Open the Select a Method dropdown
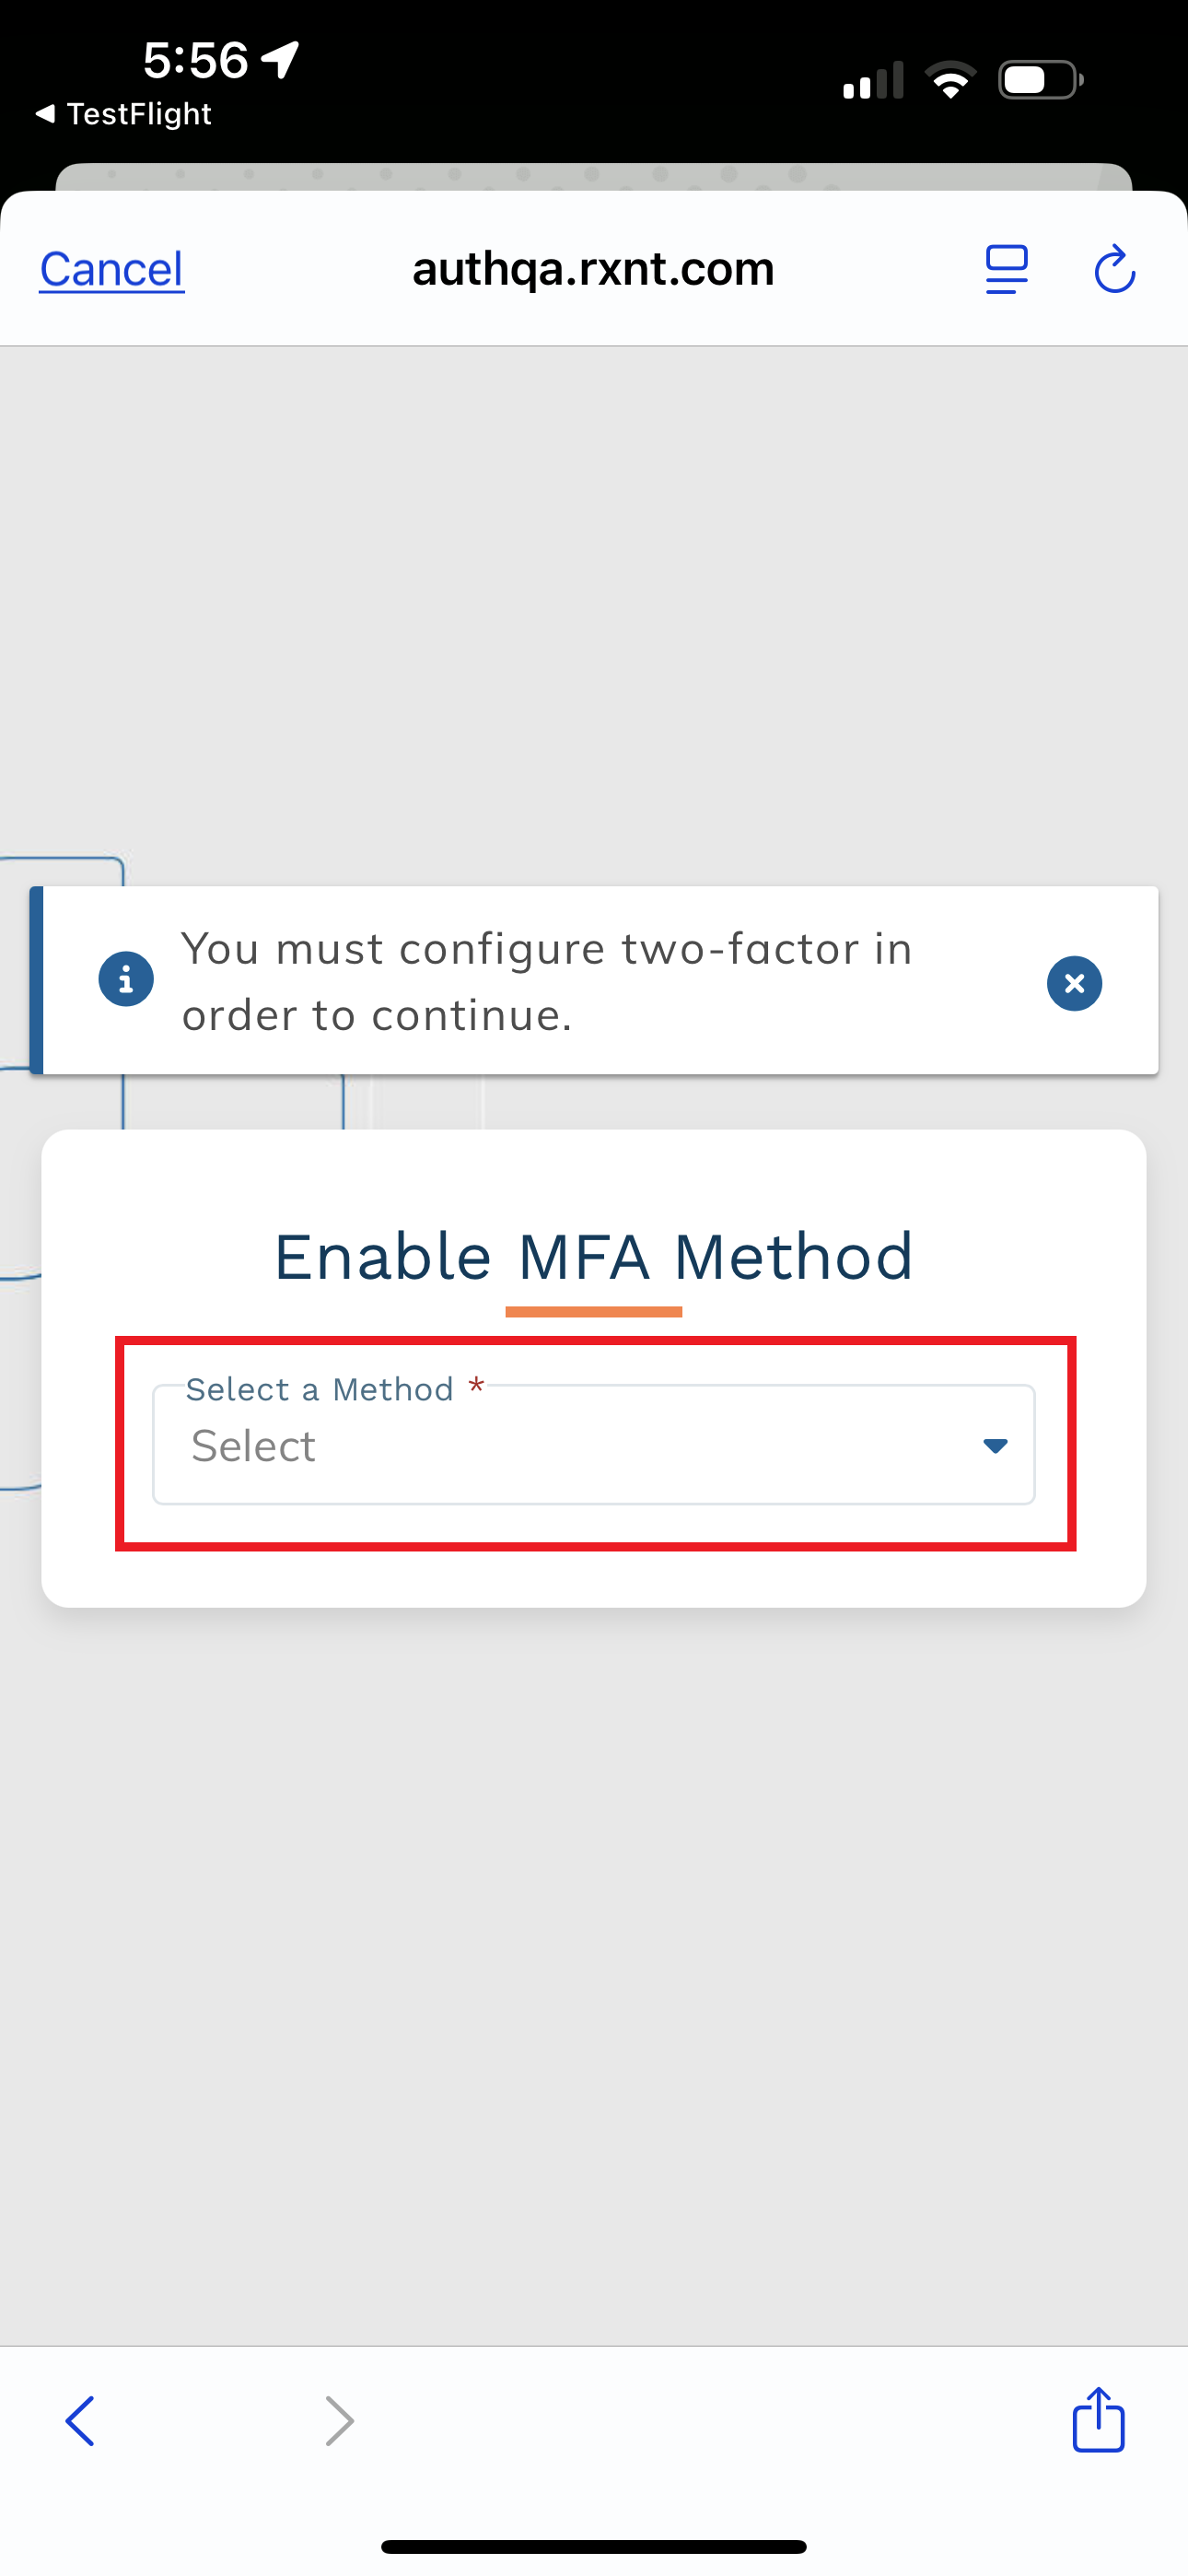The height and width of the screenshot is (2576, 1188). 592,1445
